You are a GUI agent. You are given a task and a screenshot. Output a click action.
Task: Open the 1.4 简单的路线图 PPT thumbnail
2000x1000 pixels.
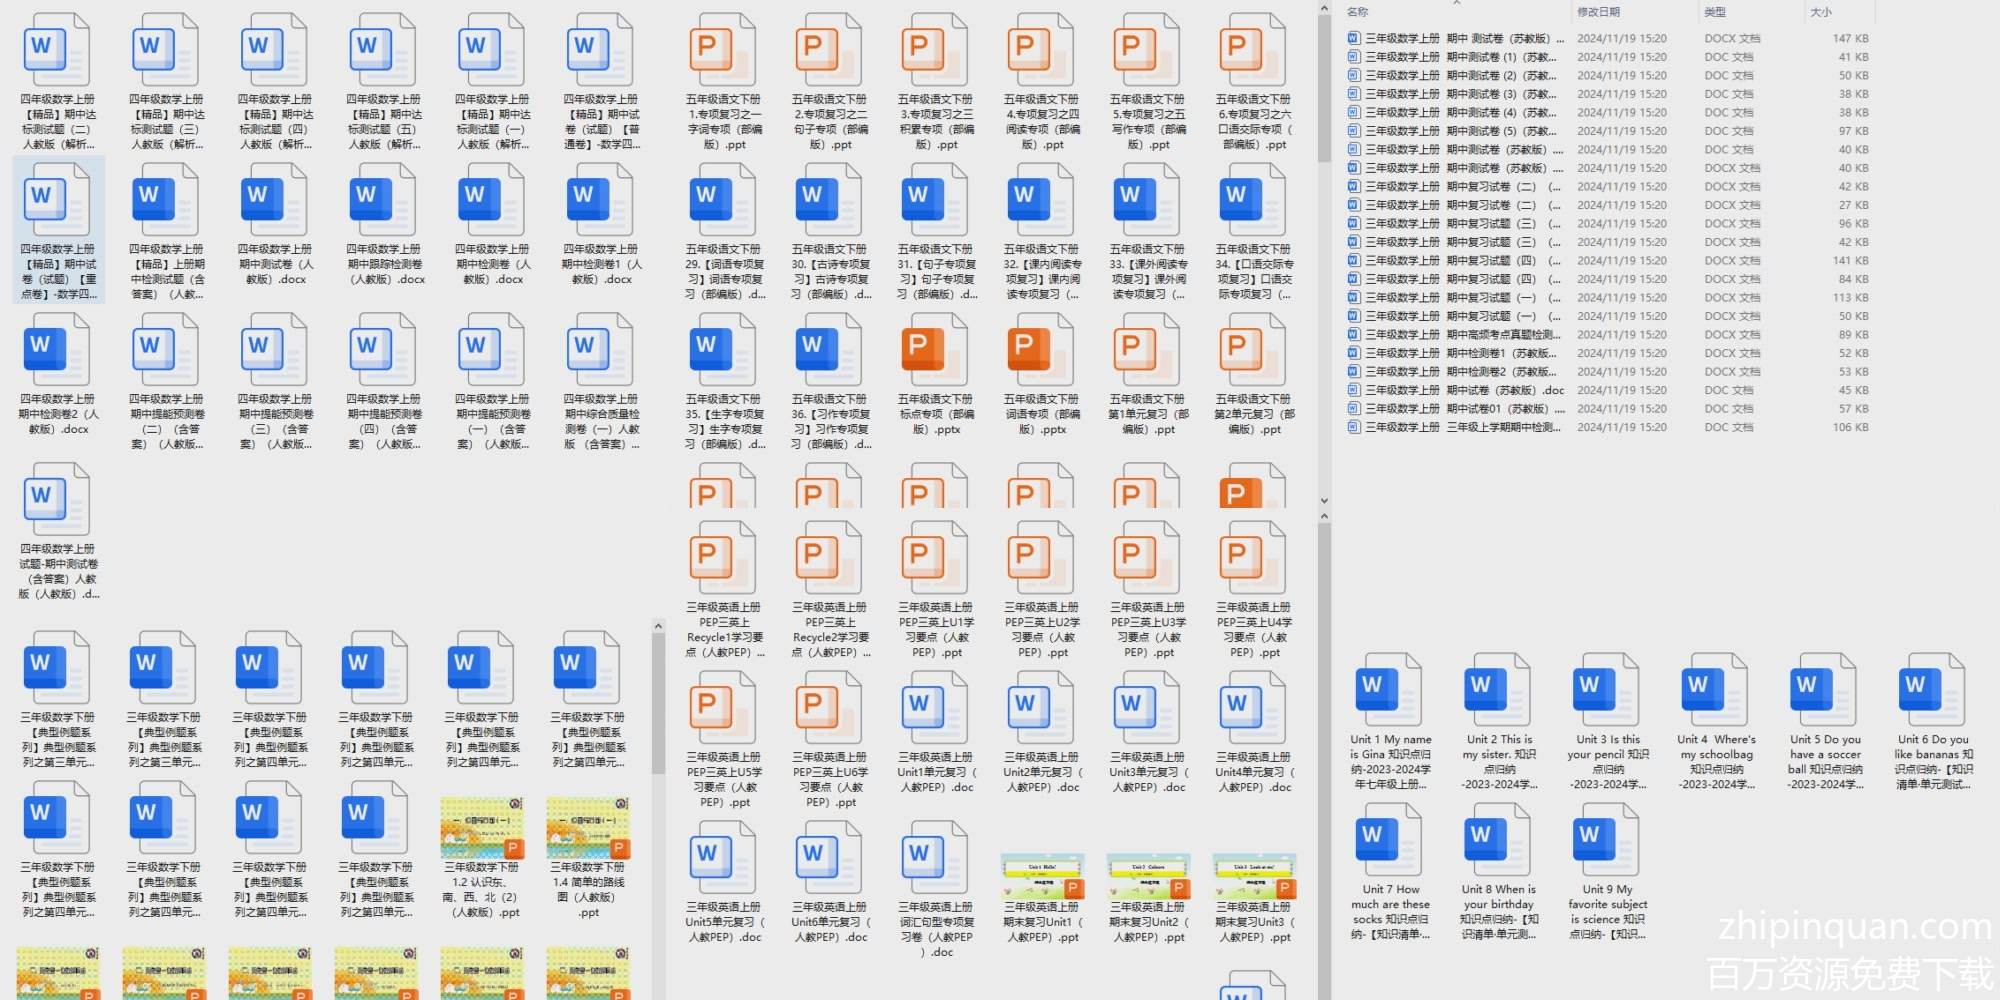[x=589, y=828]
